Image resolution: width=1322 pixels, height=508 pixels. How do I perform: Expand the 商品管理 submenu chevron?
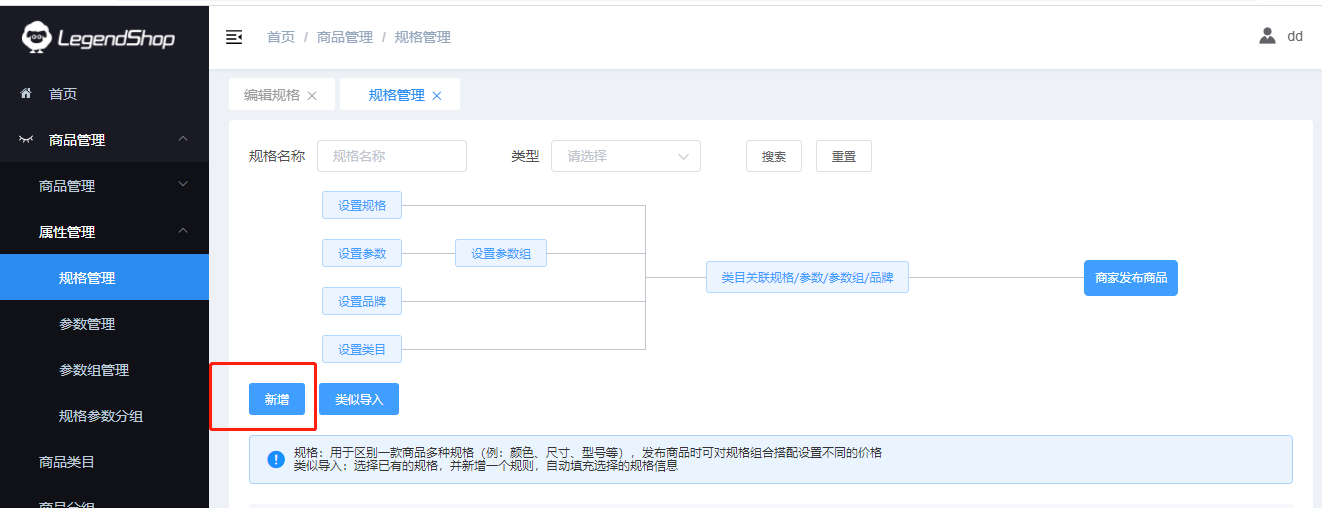coord(183,185)
